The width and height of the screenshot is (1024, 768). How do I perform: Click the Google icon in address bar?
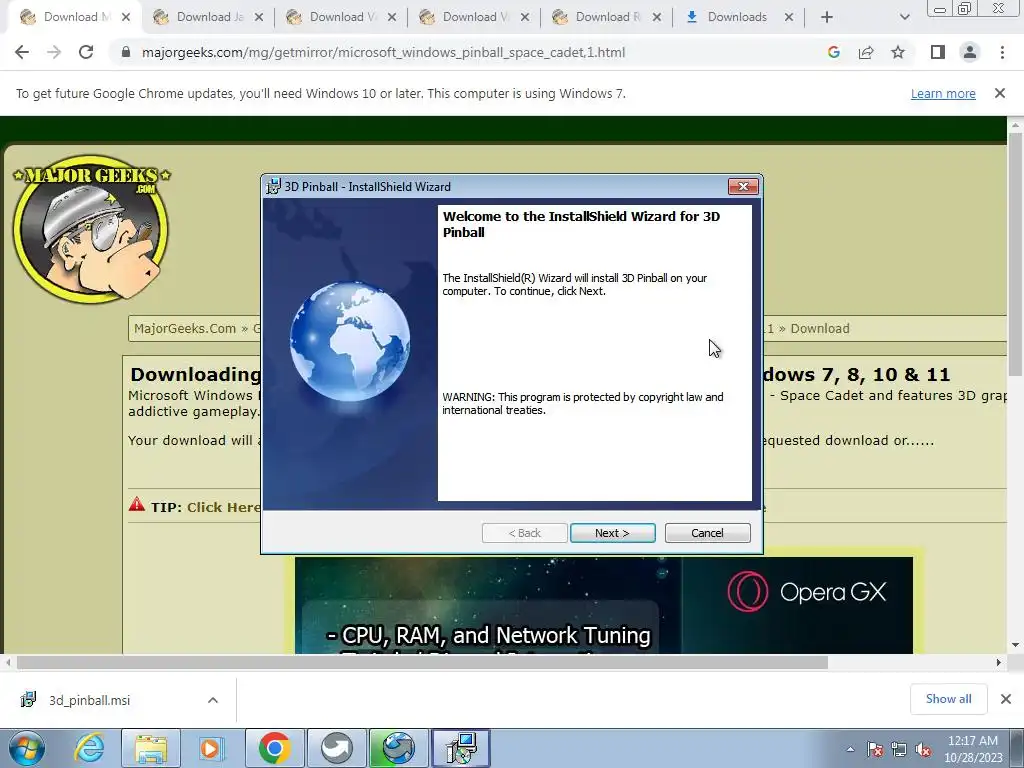point(833,52)
